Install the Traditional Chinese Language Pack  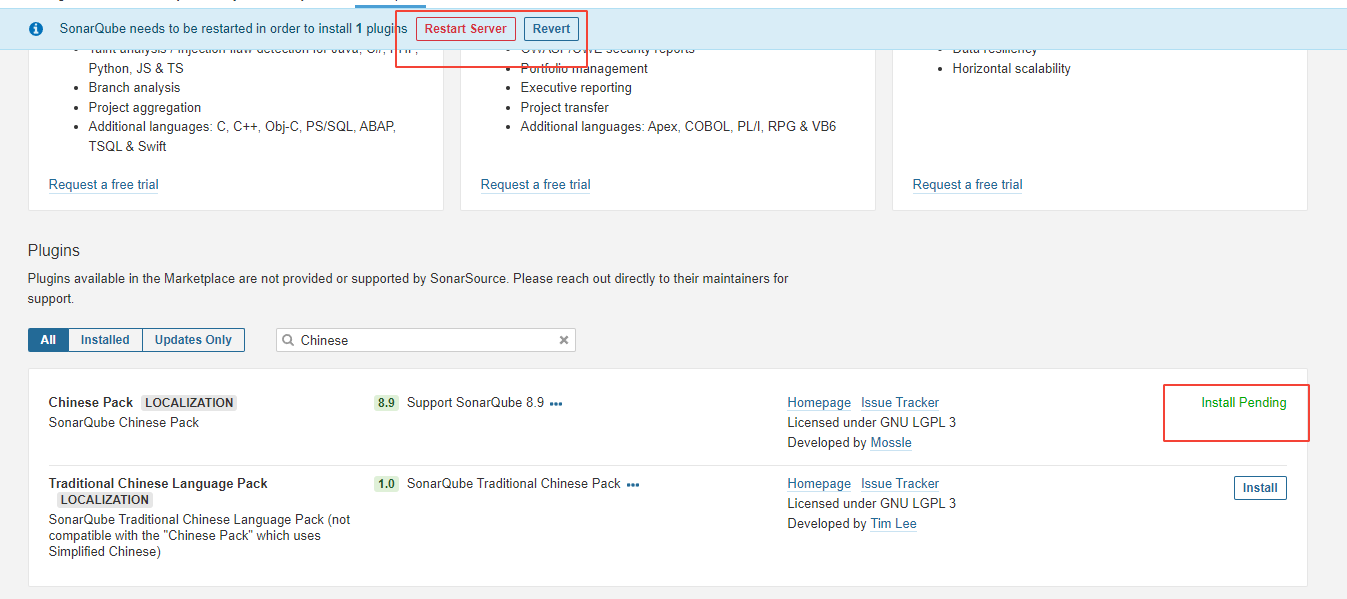pyautogui.click(x=1260, y=488)
